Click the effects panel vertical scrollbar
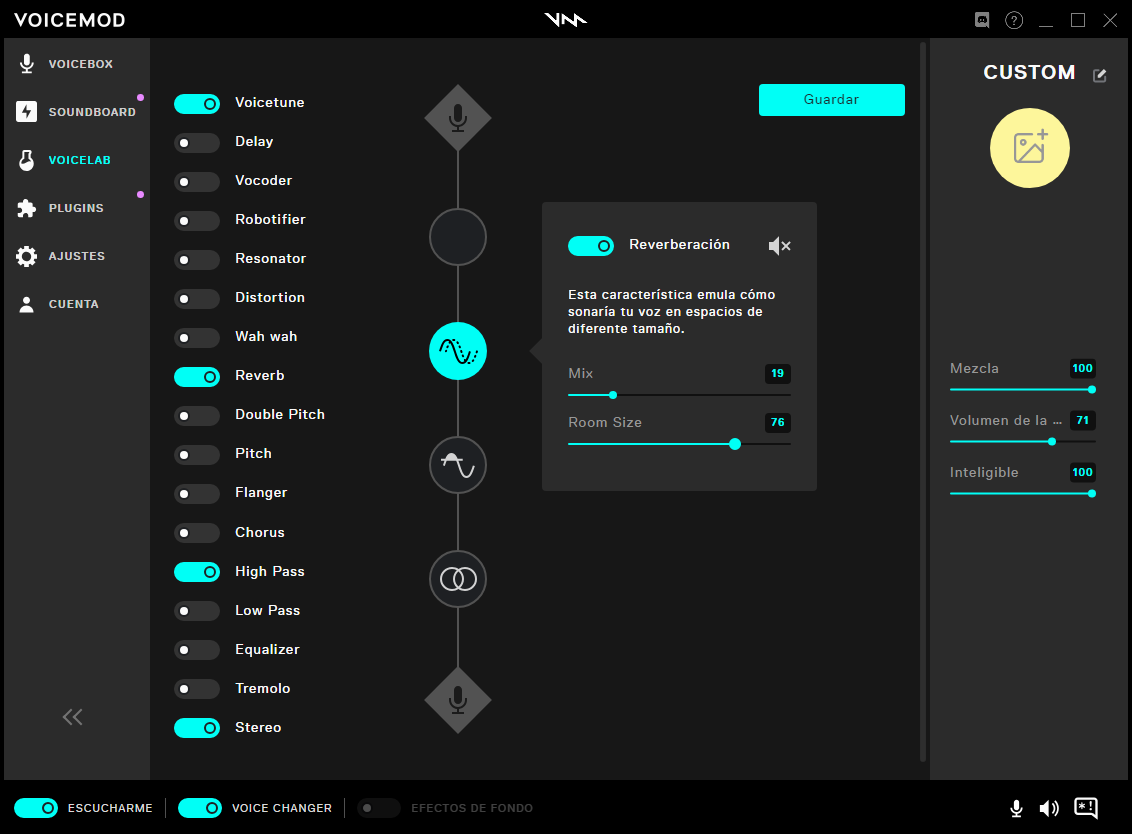Viewport: 1132px width, 834px height. 923,401
